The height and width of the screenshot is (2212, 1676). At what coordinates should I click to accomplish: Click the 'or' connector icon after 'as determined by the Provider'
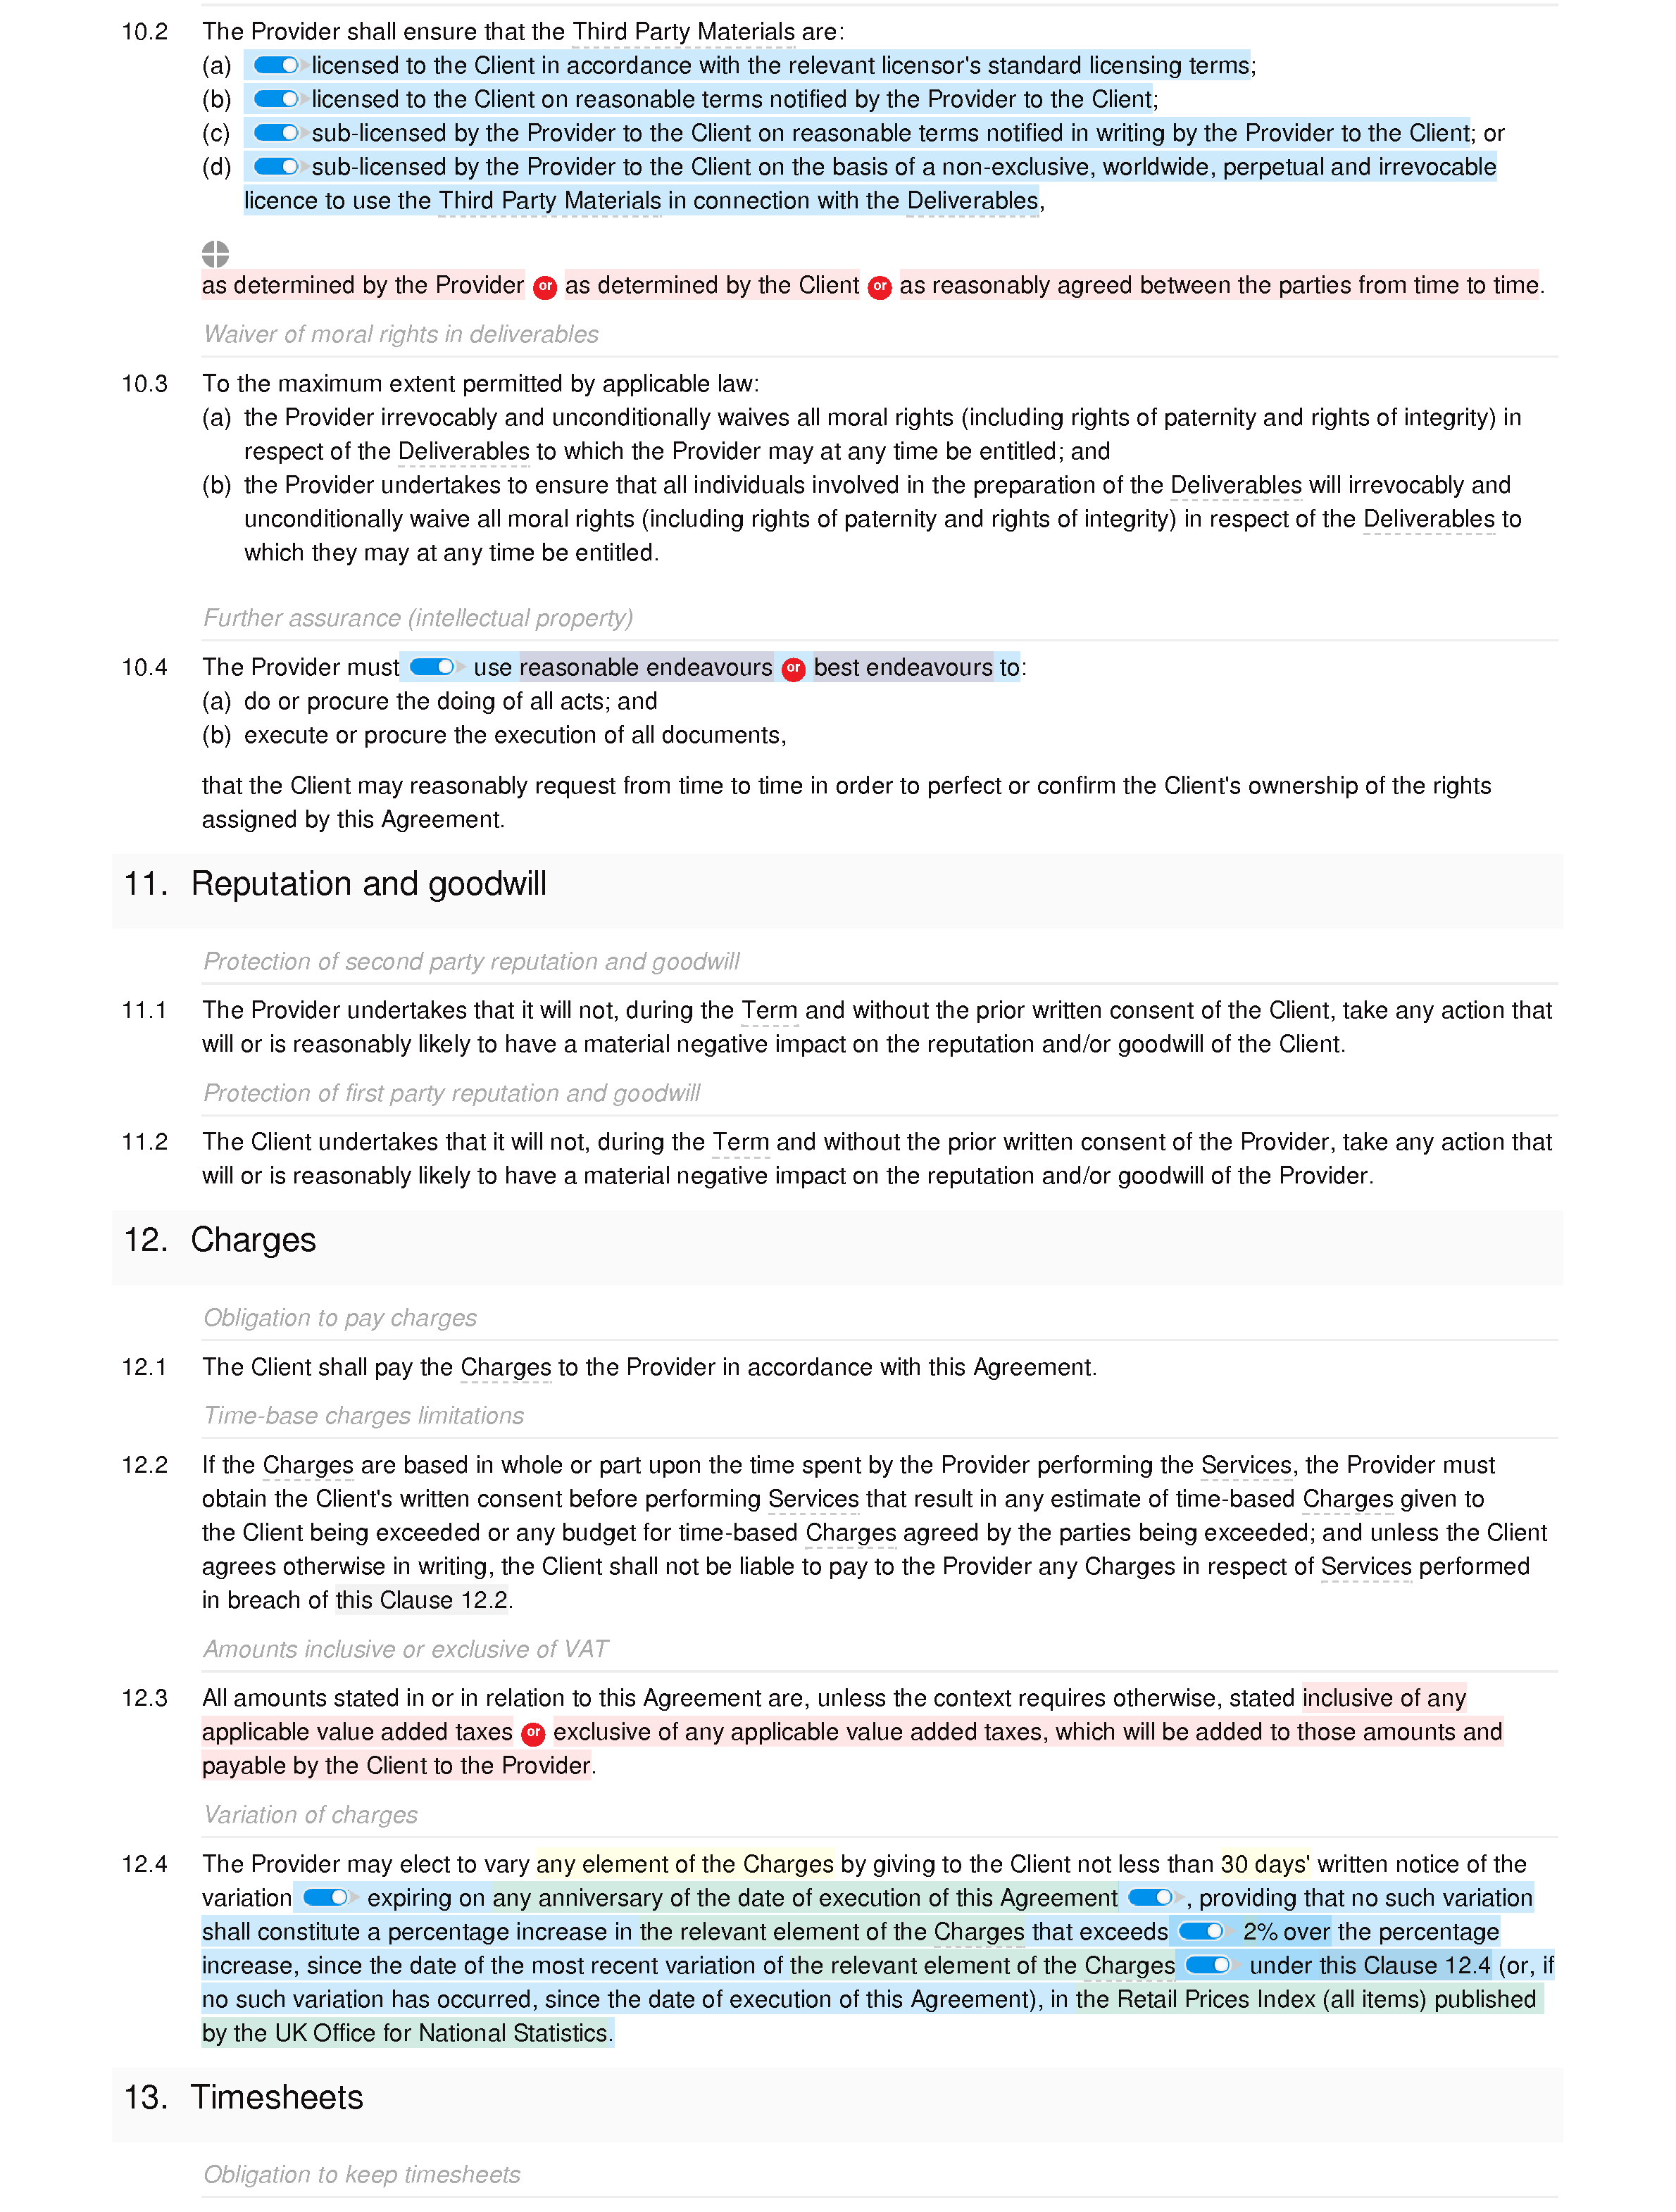click(x=549, y=282)
